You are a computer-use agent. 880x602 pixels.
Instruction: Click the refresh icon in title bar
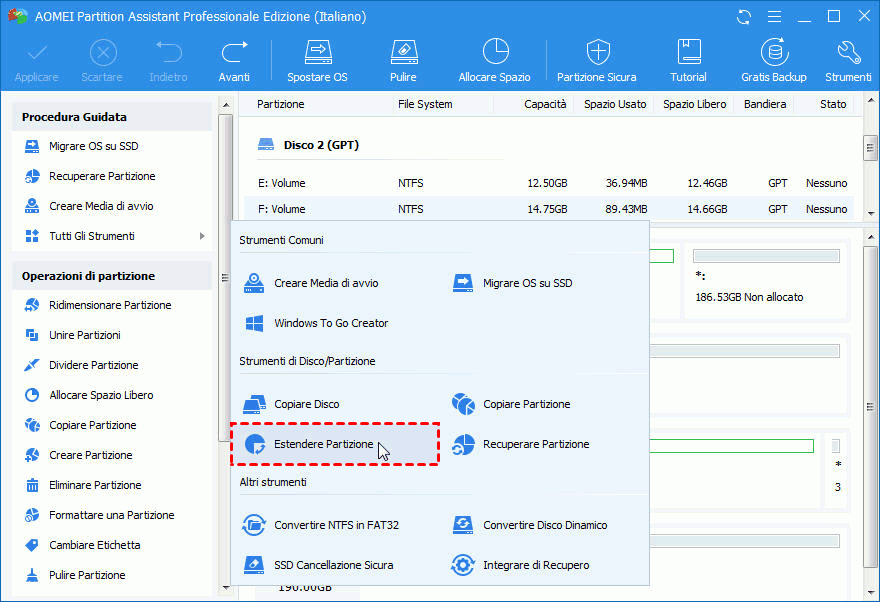click(743, 17)
